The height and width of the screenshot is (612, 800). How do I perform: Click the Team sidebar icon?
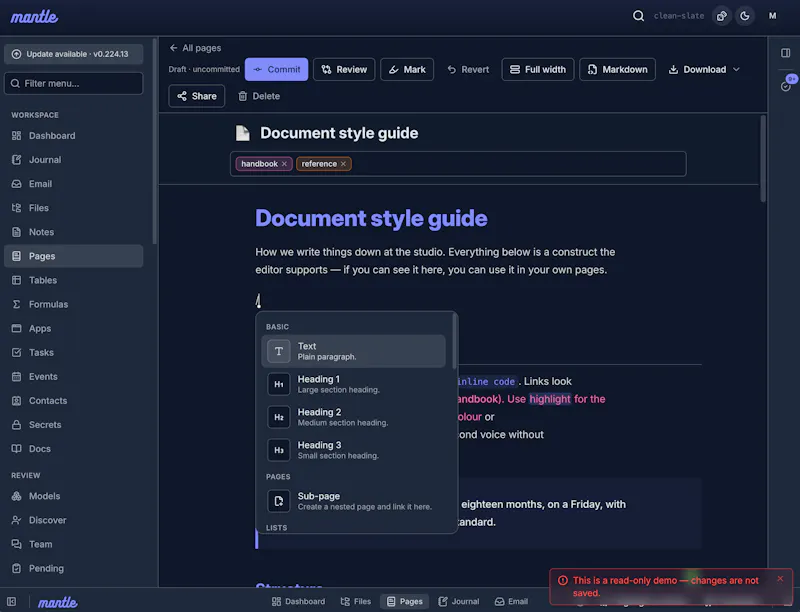coord(16,544)
